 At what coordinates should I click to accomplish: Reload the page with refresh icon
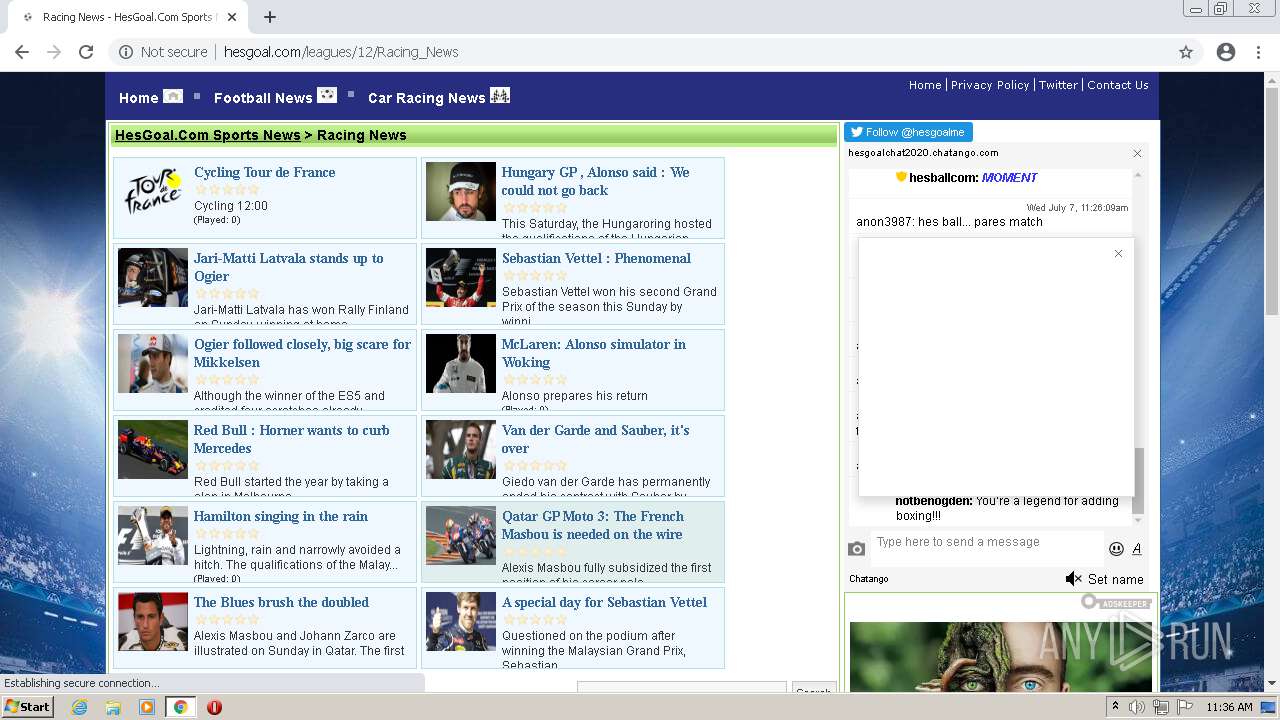86,52
